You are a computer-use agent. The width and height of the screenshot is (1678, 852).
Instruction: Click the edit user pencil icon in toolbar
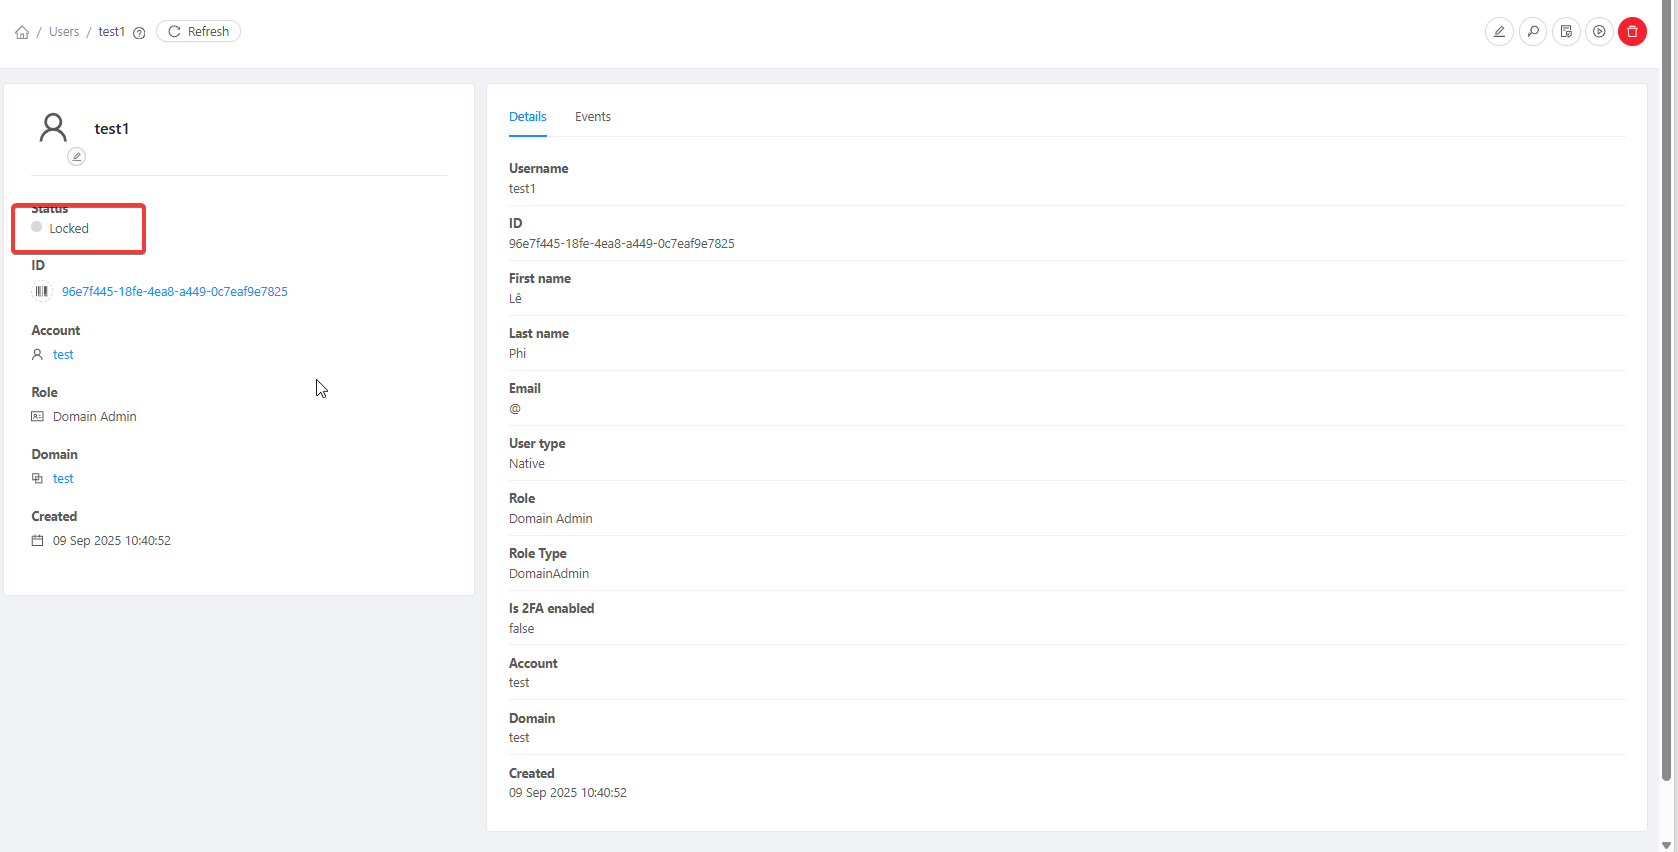(x=1499, y=32)
